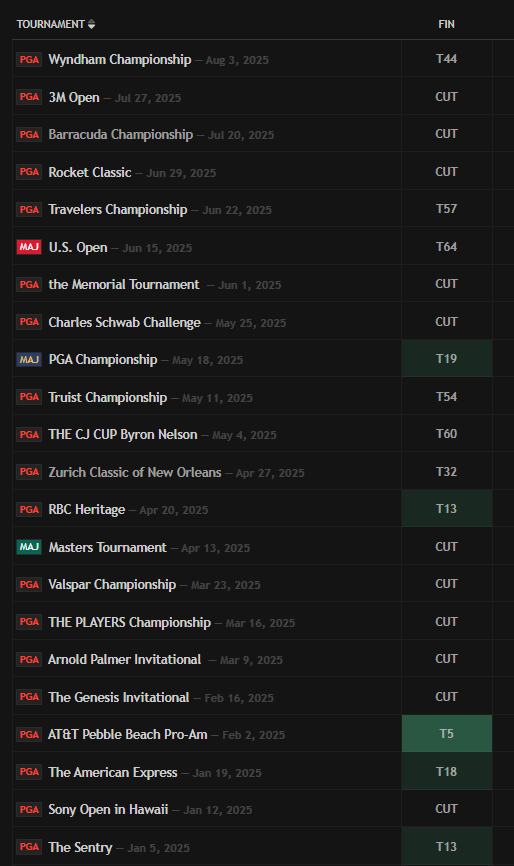Open the Sony Open in Hawaii link
514x866 pixels.
click(108, 810)
